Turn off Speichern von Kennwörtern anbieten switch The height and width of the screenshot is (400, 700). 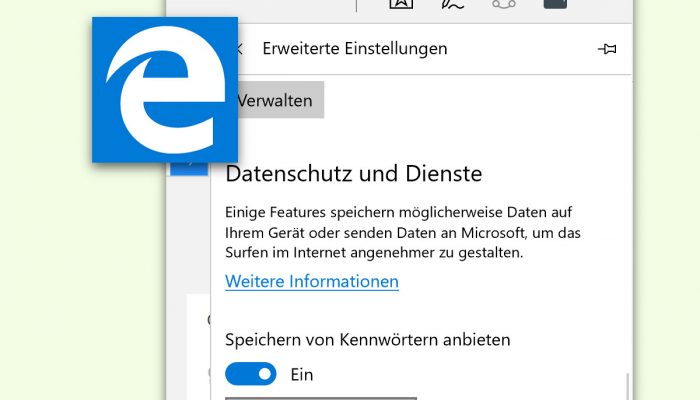click(250, 374)
